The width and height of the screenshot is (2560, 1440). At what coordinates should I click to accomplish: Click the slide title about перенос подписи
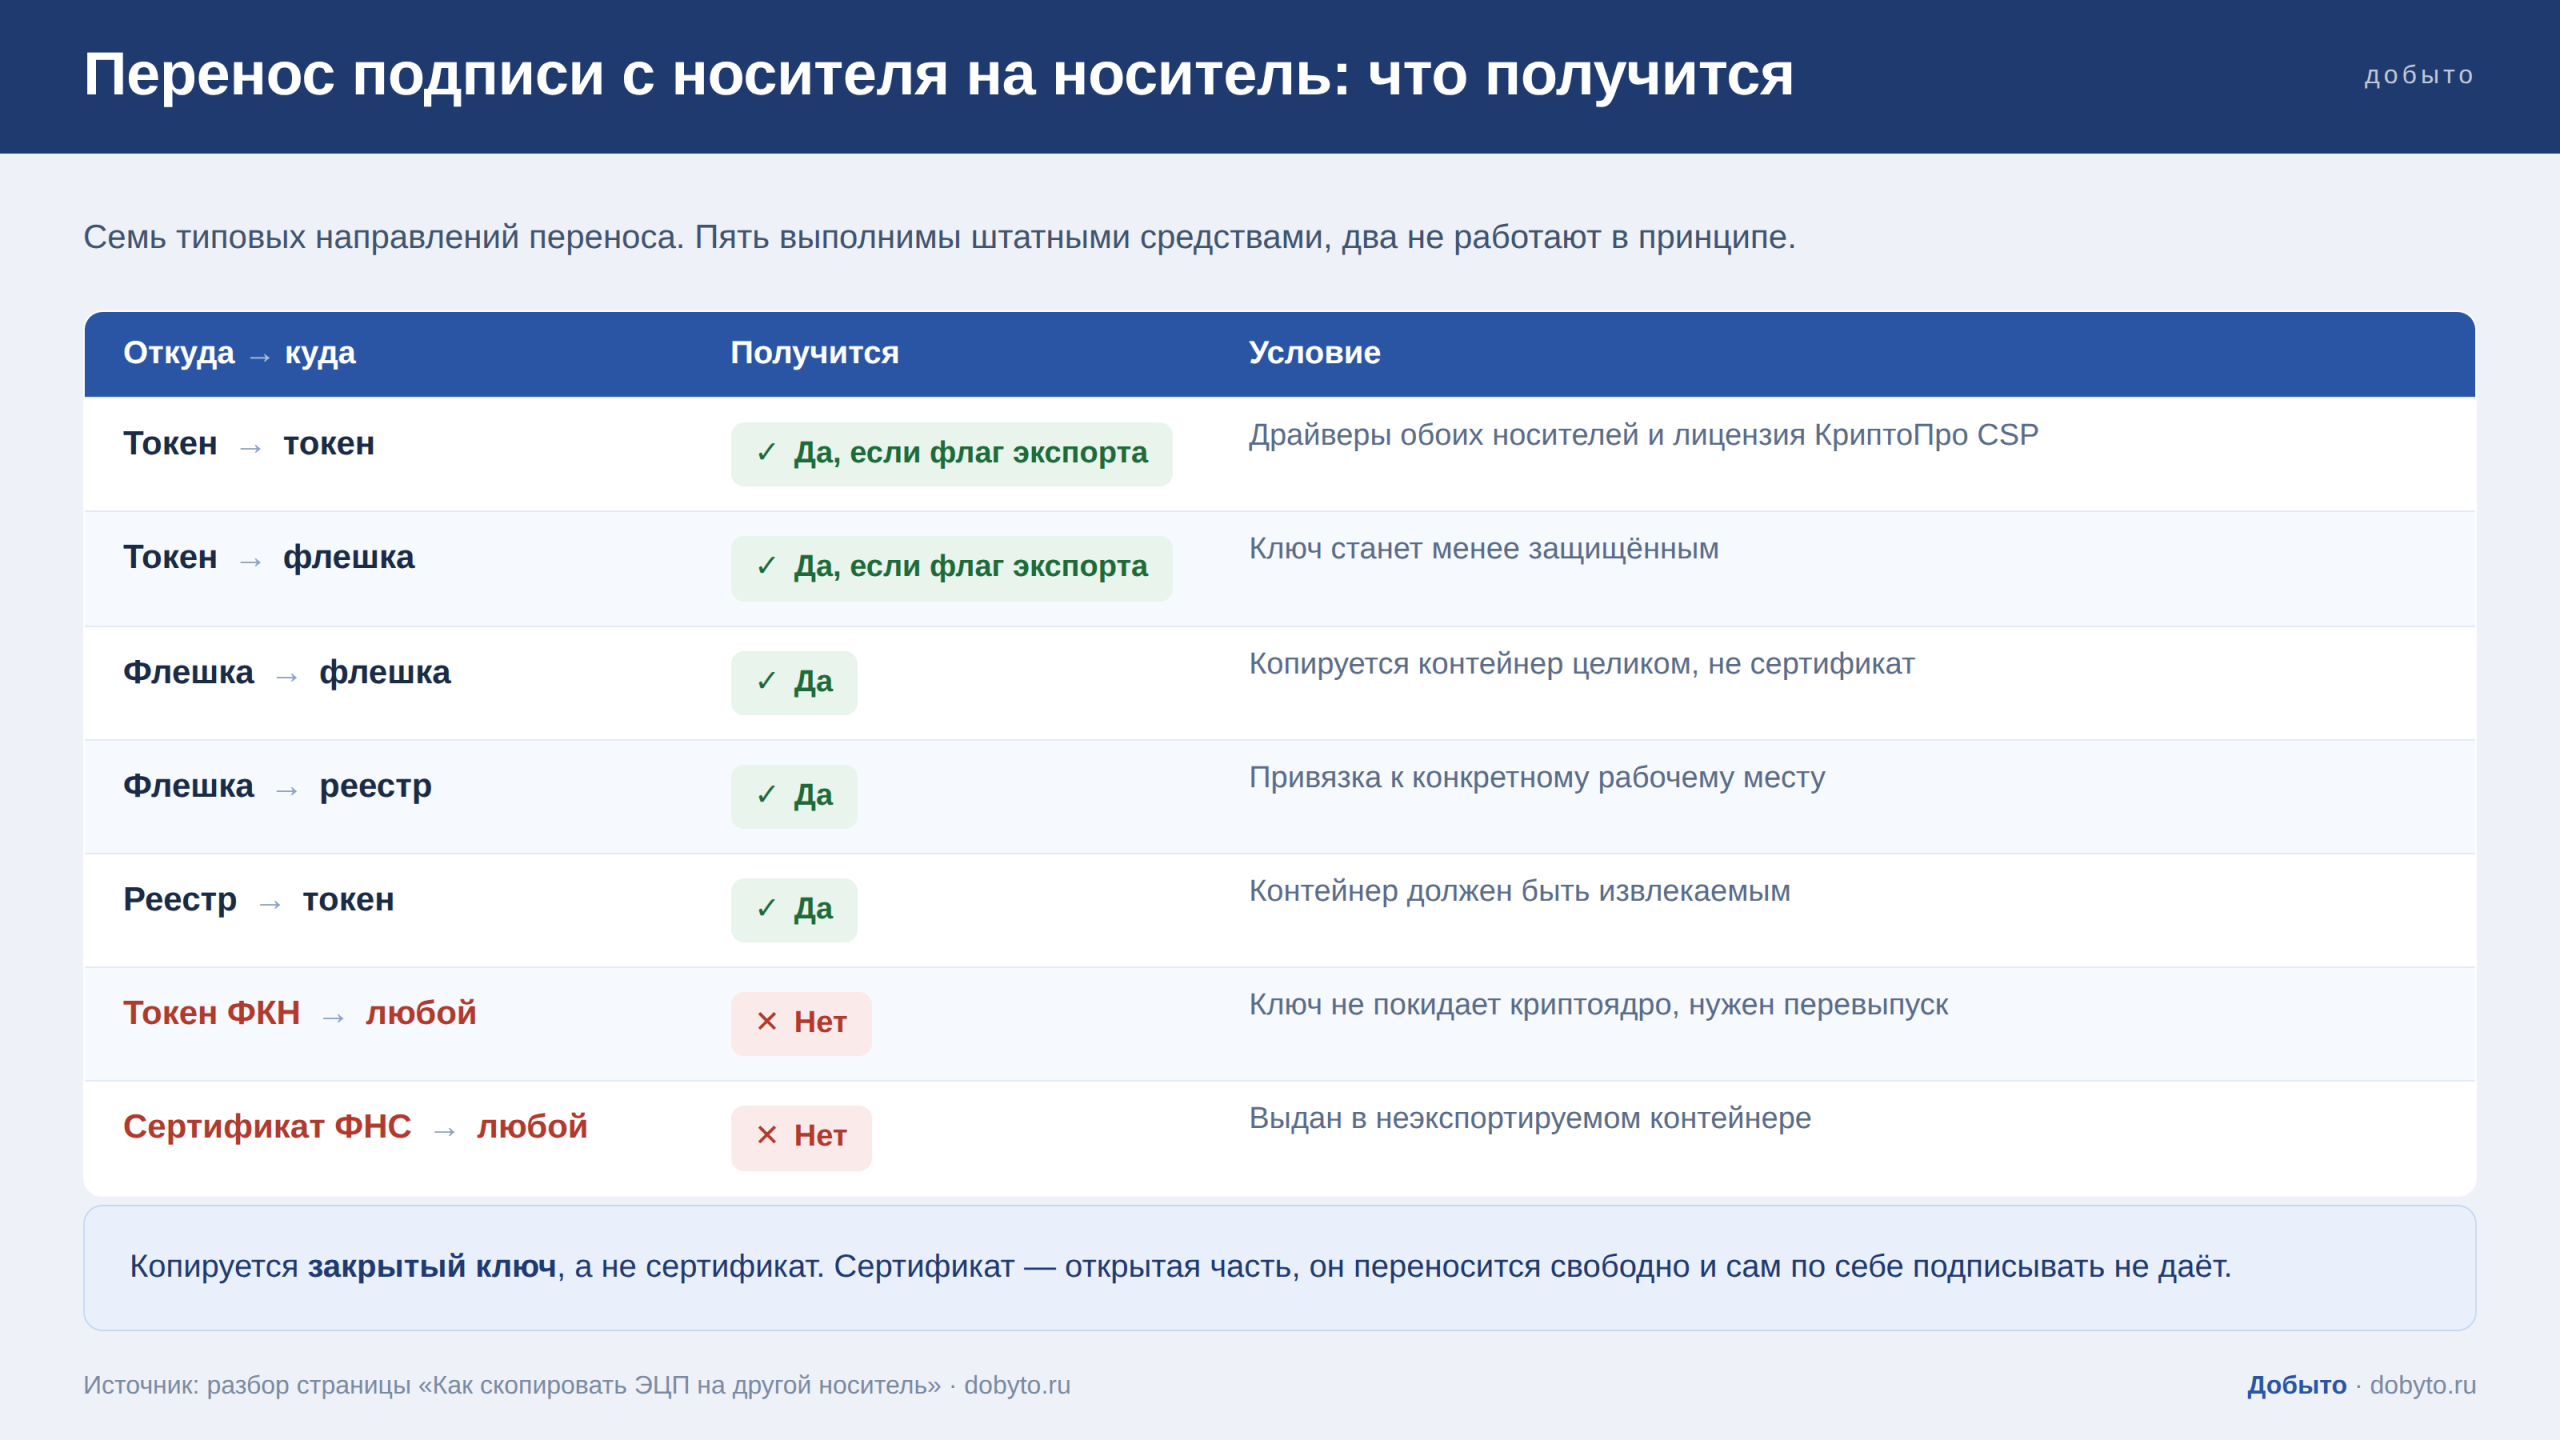click(938, 75)
